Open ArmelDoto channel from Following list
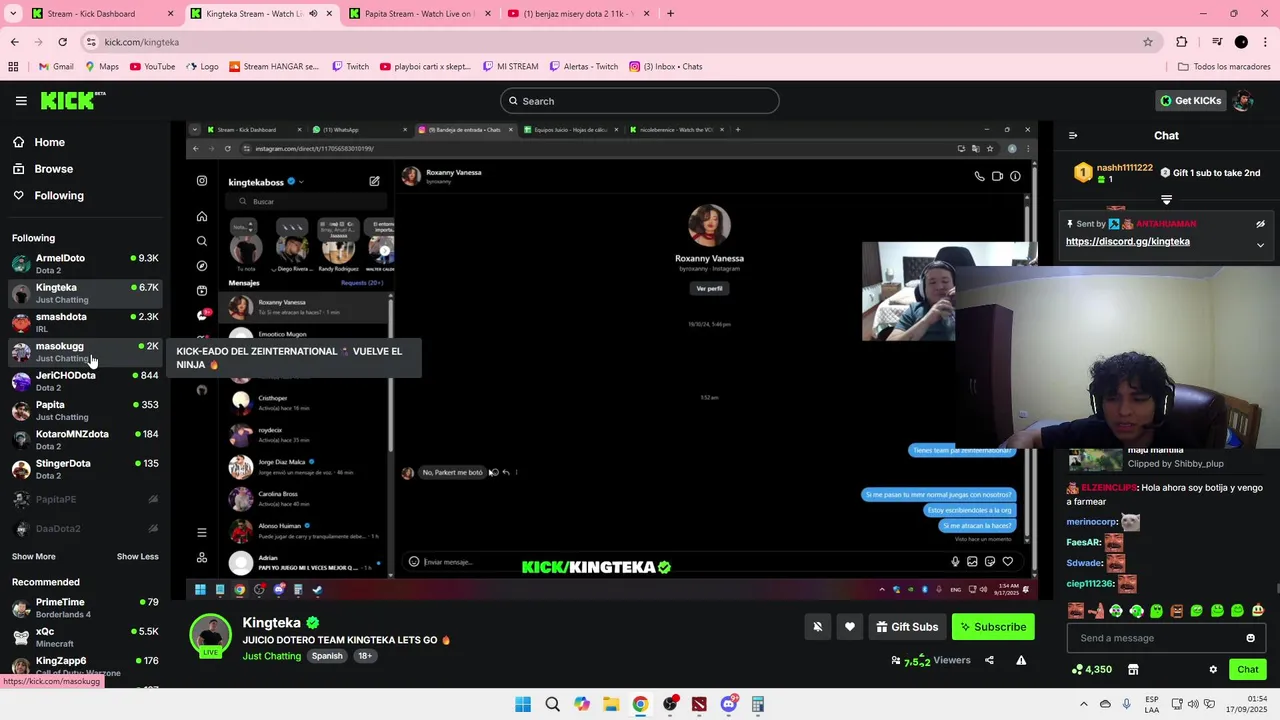 85,264
